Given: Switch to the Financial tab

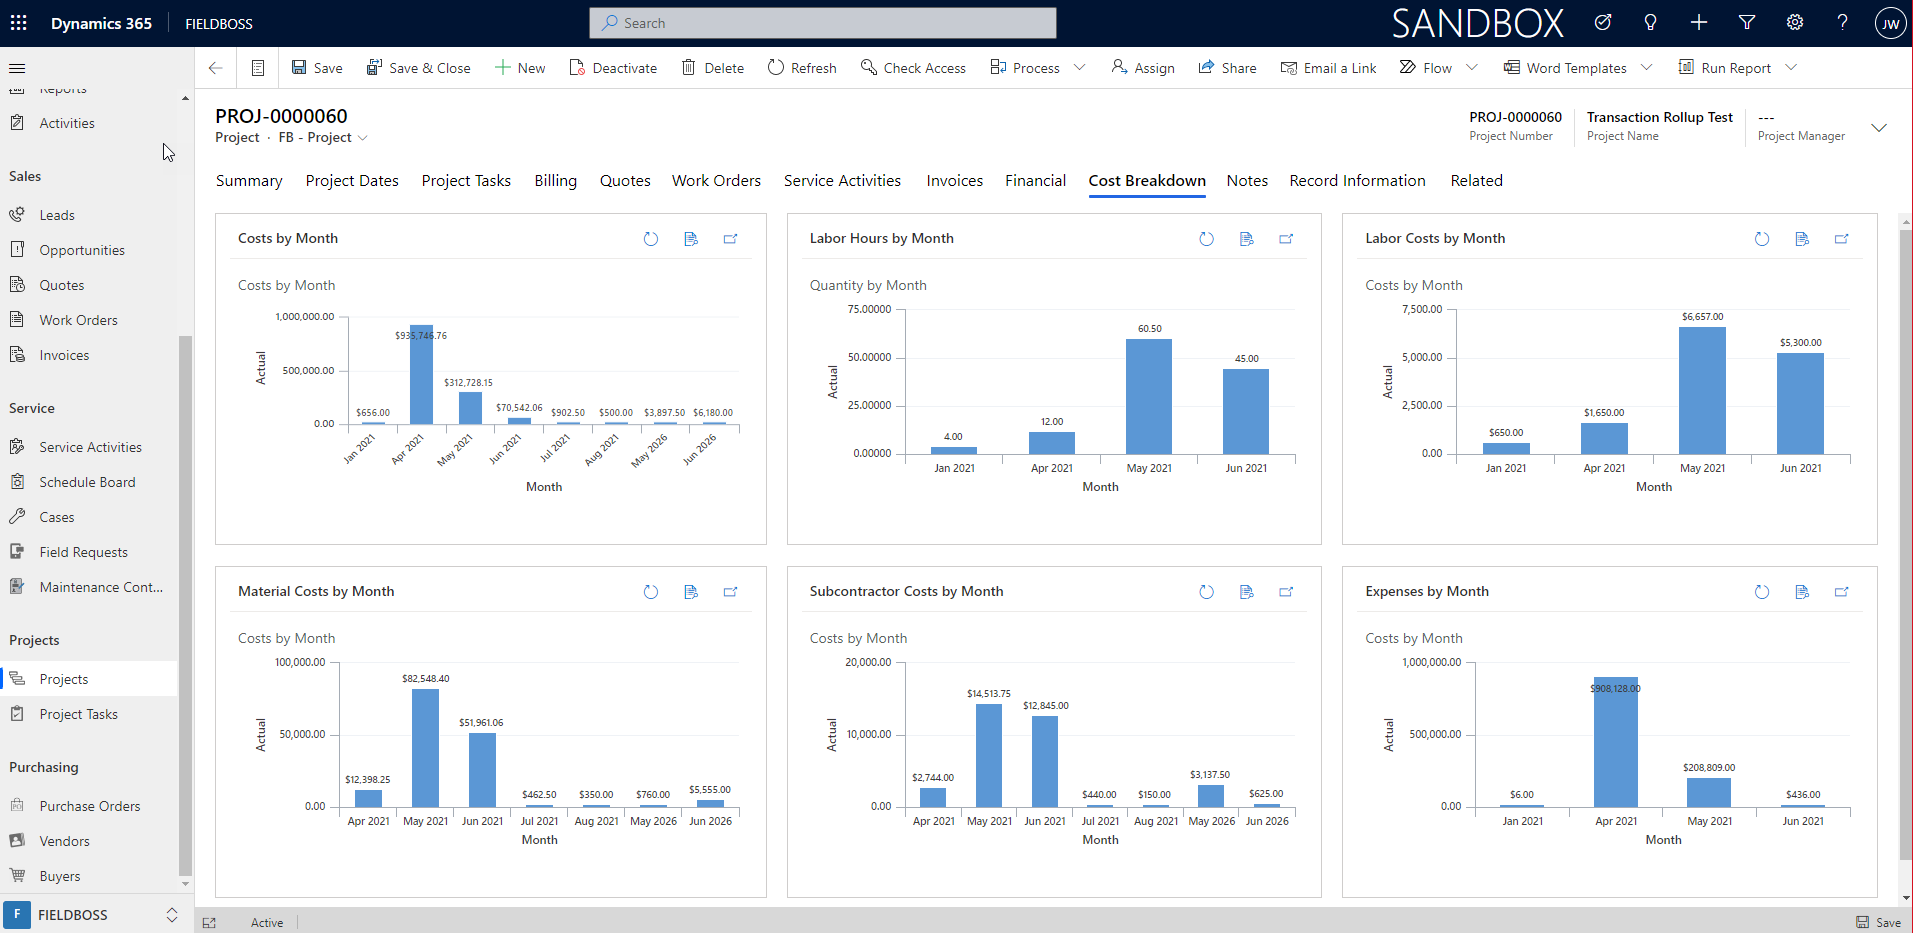Looking at the screenshot, I should (1035, 181).
